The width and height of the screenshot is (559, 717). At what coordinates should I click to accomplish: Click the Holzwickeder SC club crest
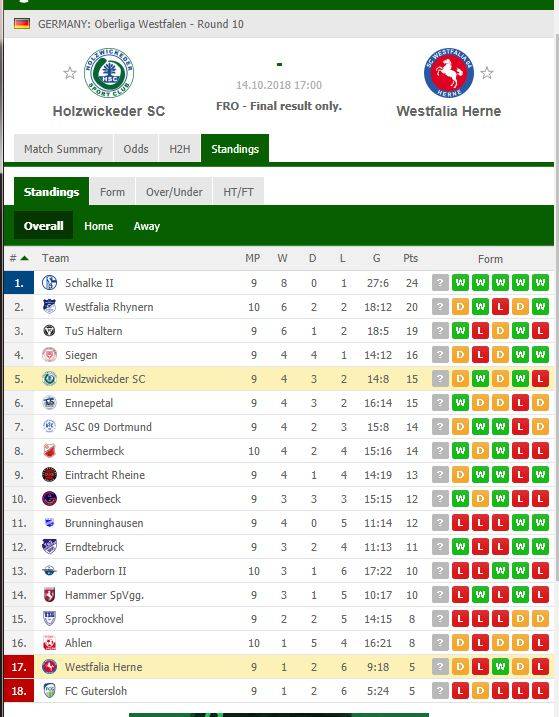point(109,73)
